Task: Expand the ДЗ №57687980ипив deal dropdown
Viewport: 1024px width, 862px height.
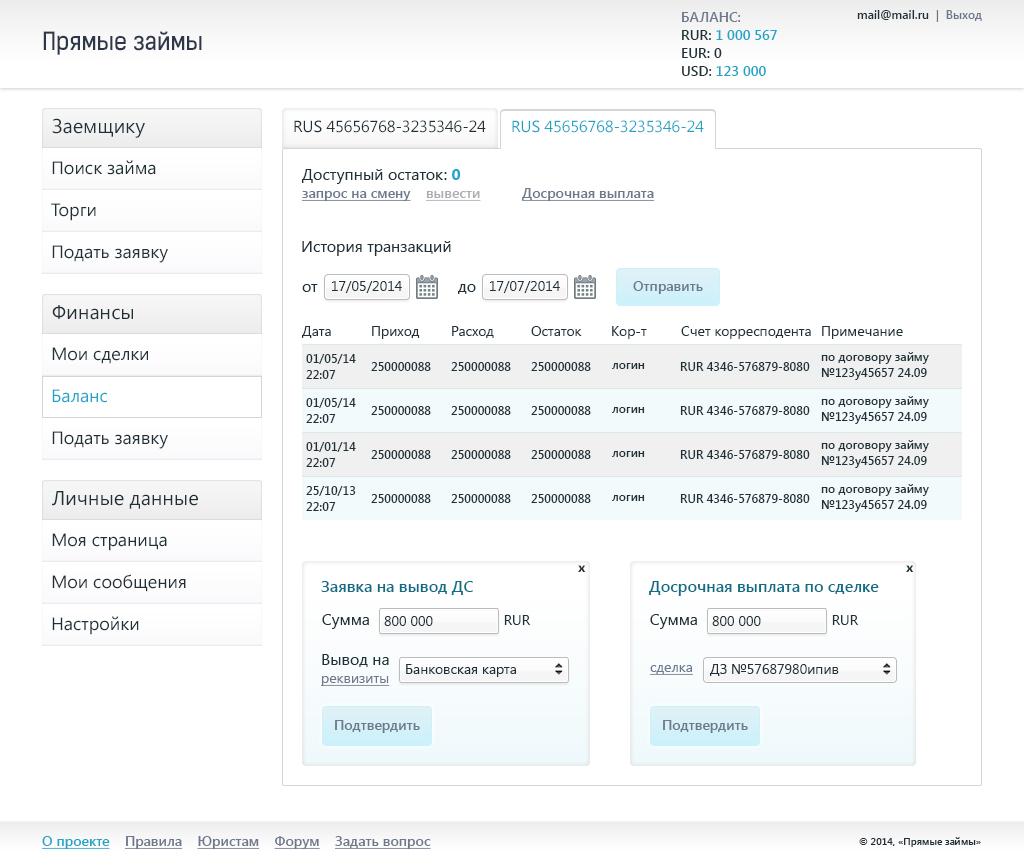Action: point(799,669)
